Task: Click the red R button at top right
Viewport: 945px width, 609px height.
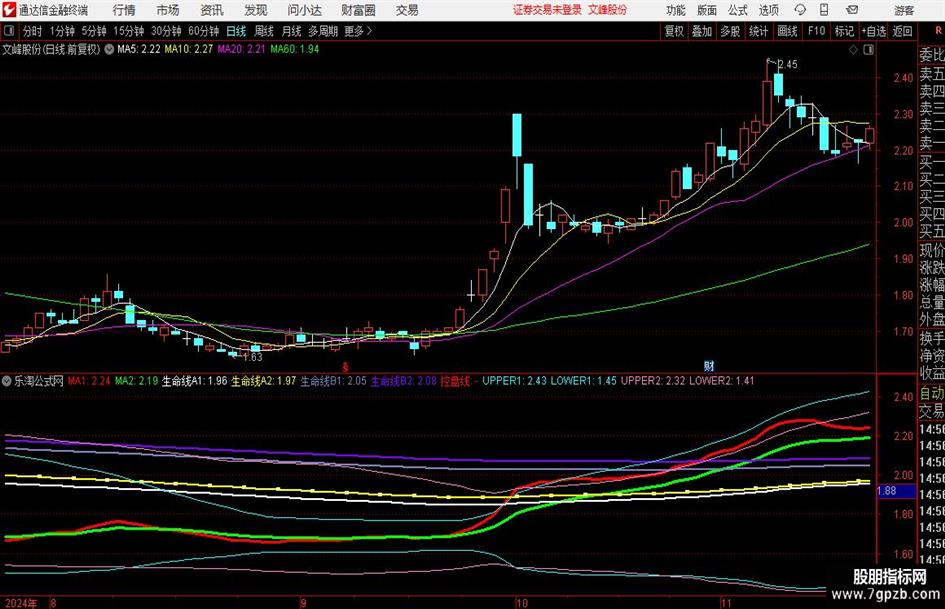Action: (938, 31)
